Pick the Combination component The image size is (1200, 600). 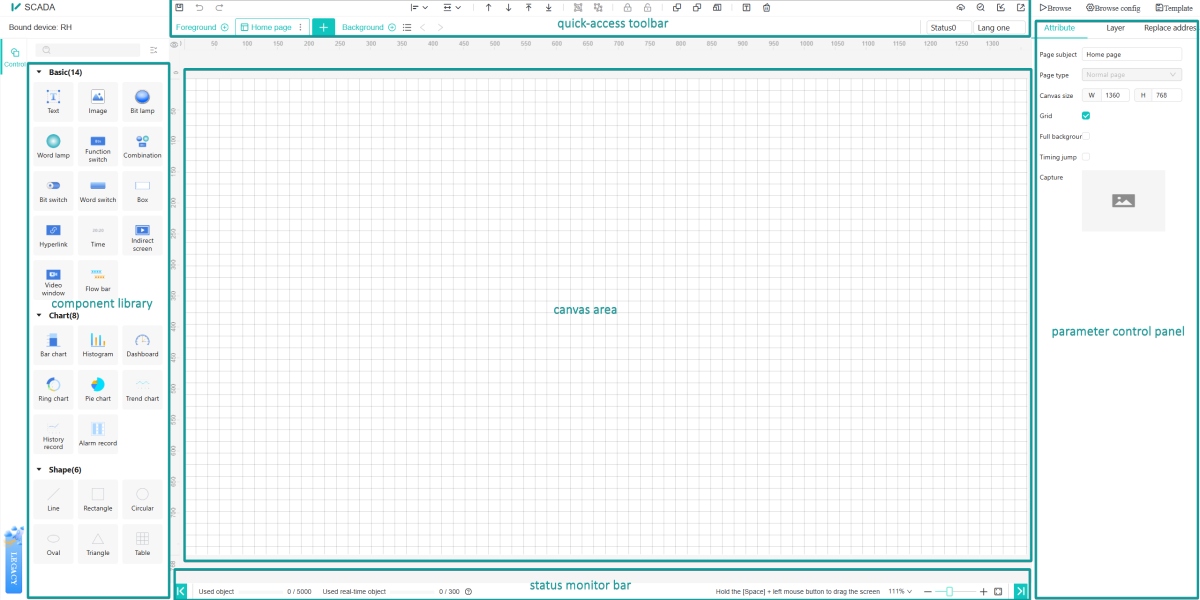coord(142,146)
